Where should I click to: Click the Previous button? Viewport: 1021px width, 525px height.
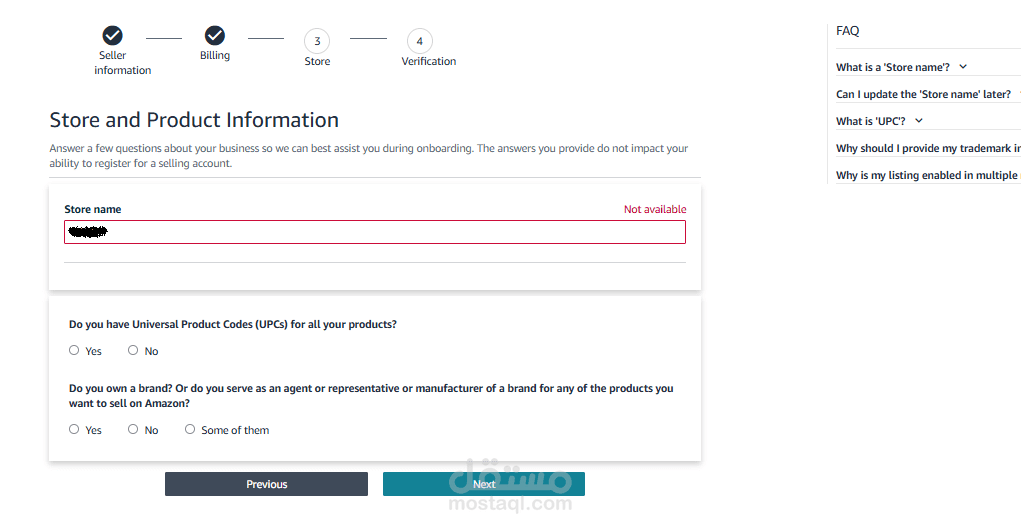(x=266, y=484)
